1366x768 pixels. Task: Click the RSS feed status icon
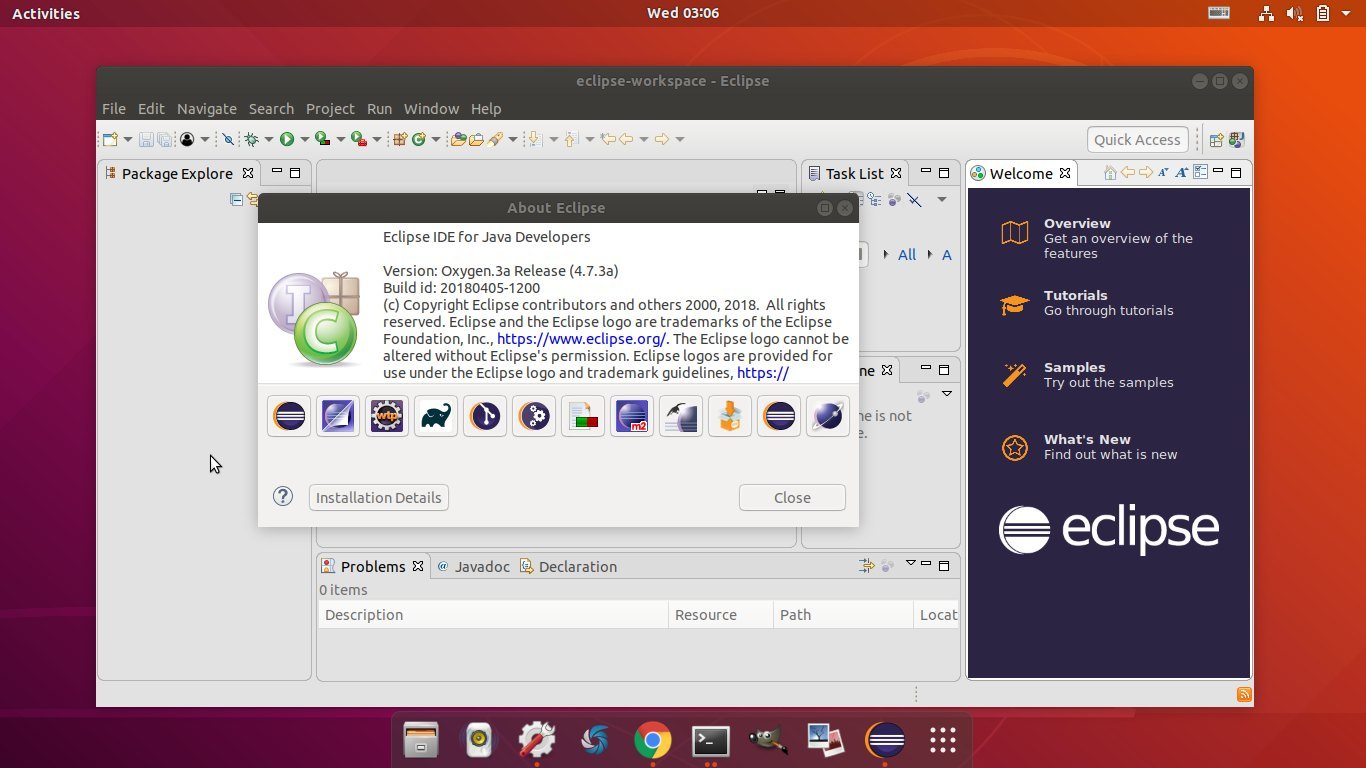(x=1244, y=694)
